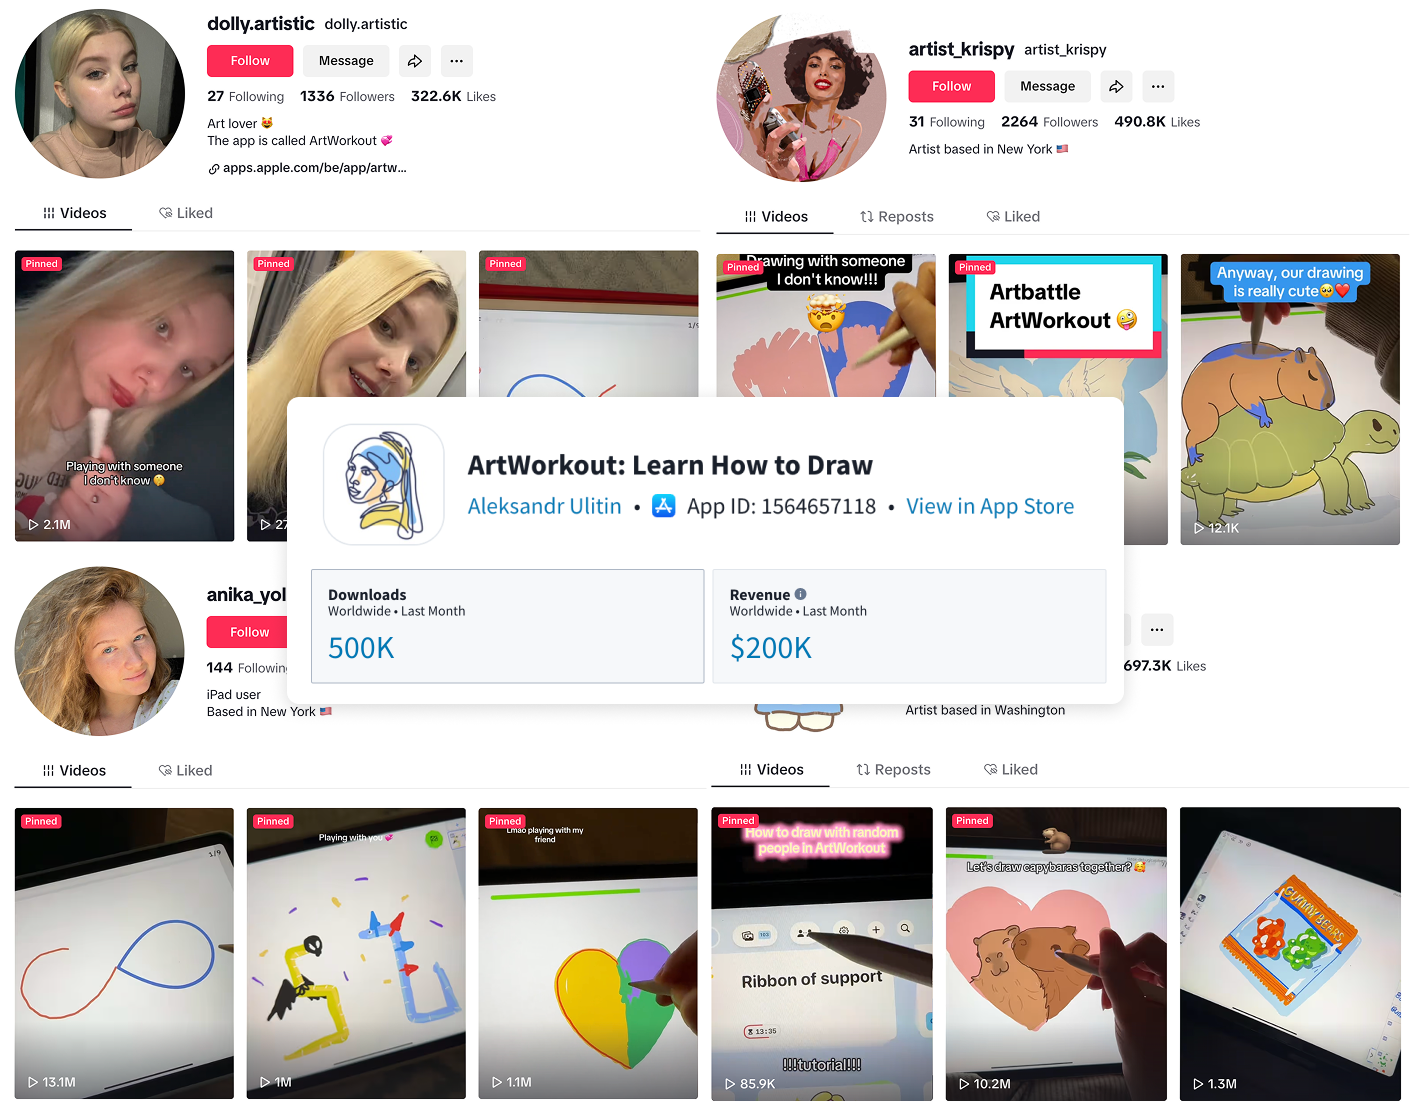Open the three-dot menu on dolly.artistic profile
The height and width of the screenshot is (1109, 1410).
click(x=456, y=61)
